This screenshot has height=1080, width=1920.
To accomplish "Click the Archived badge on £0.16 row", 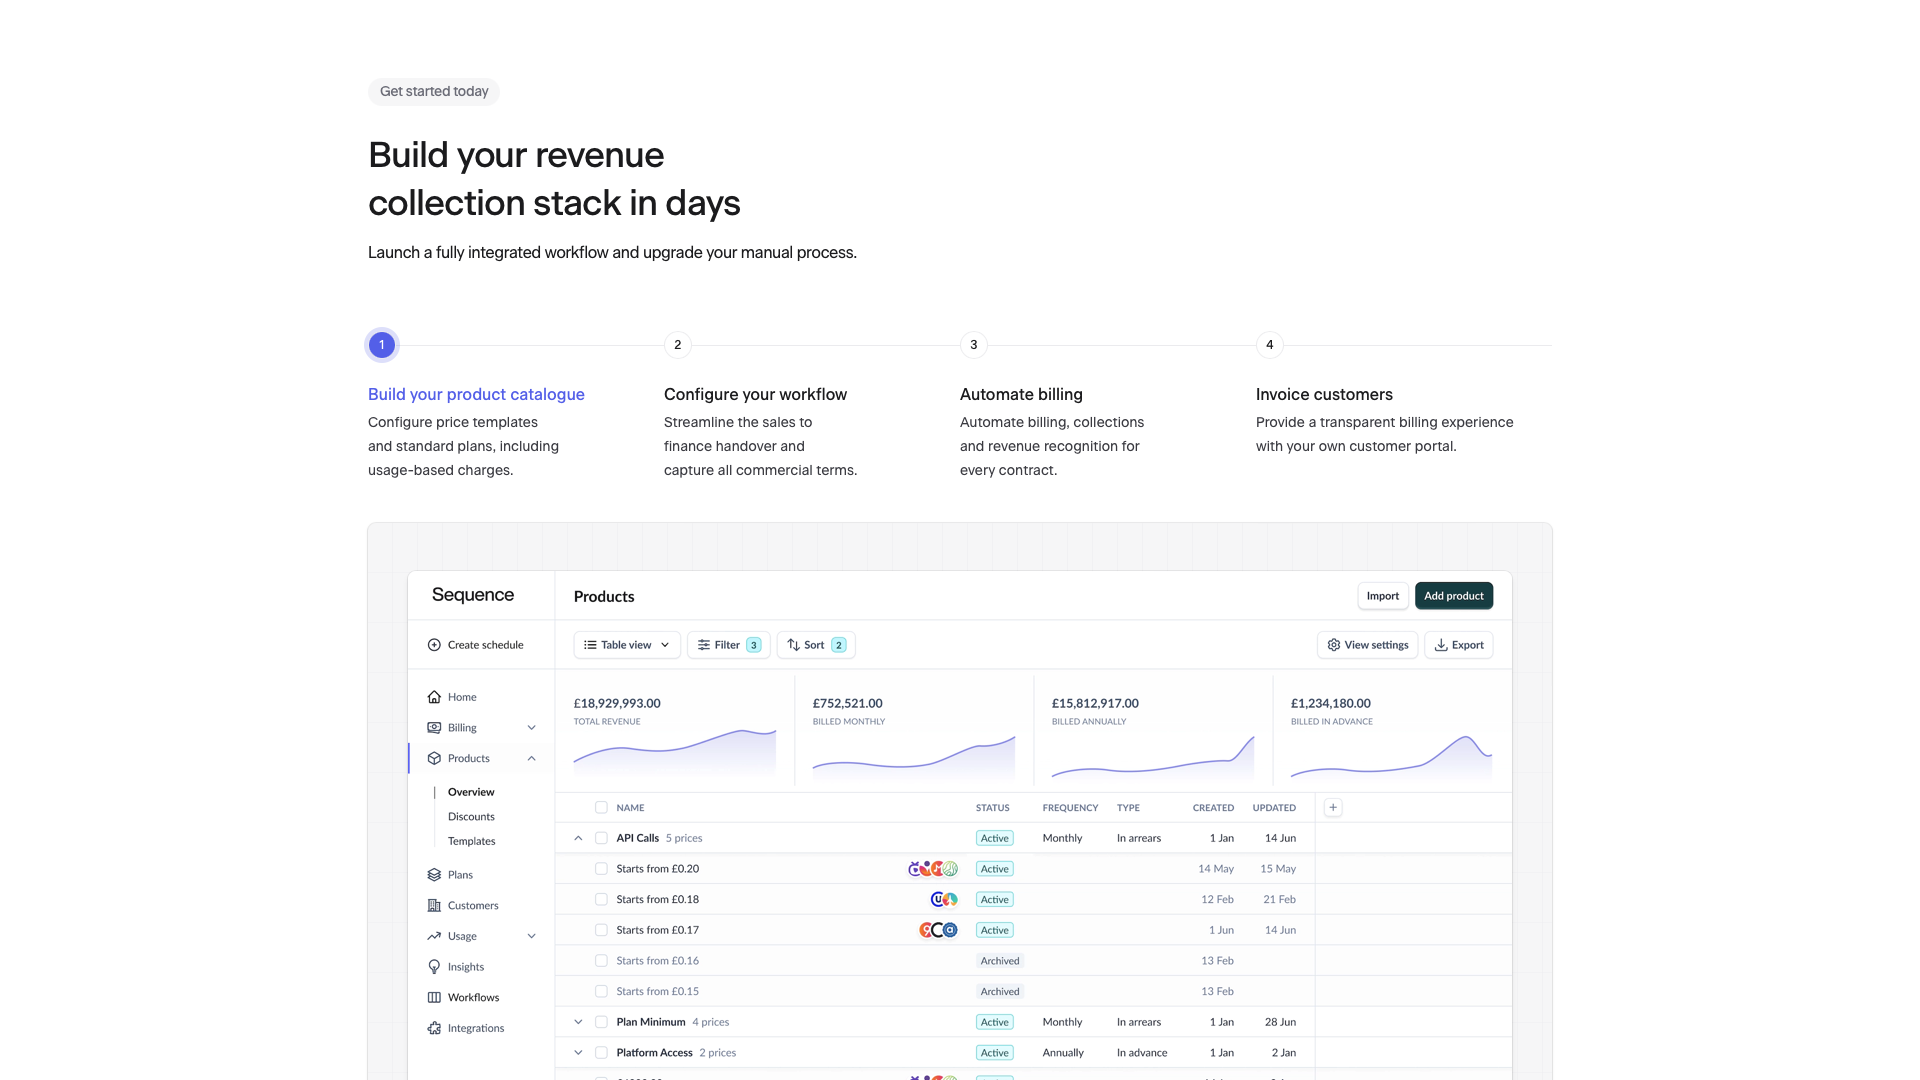I will click(1000, 961).
